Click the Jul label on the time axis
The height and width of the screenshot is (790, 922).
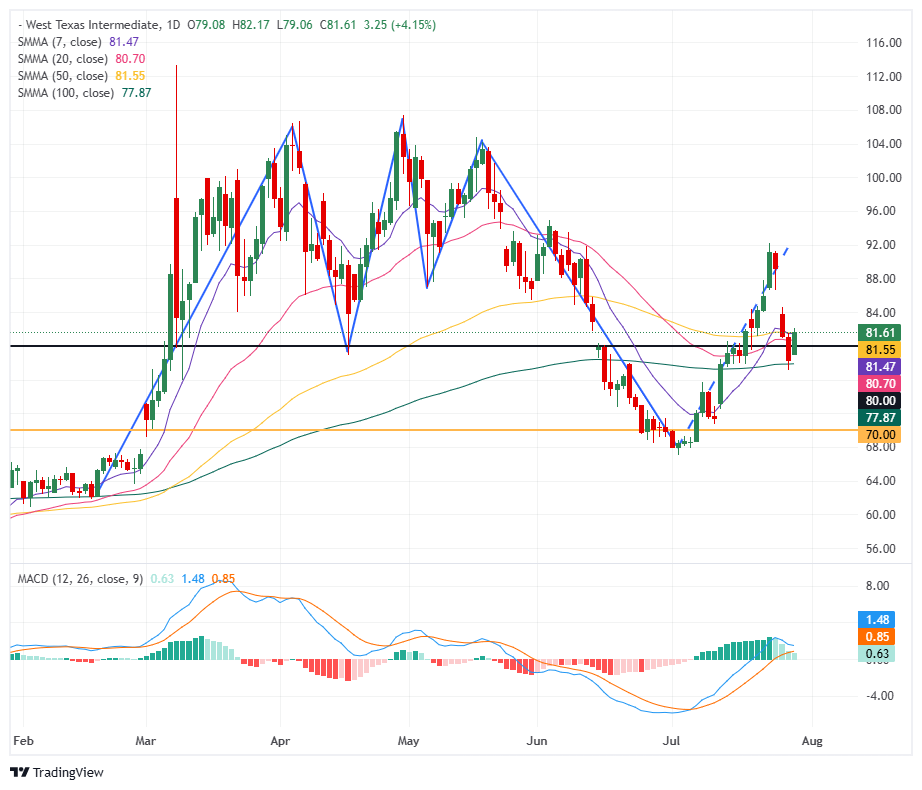click(x=671, y=741)
